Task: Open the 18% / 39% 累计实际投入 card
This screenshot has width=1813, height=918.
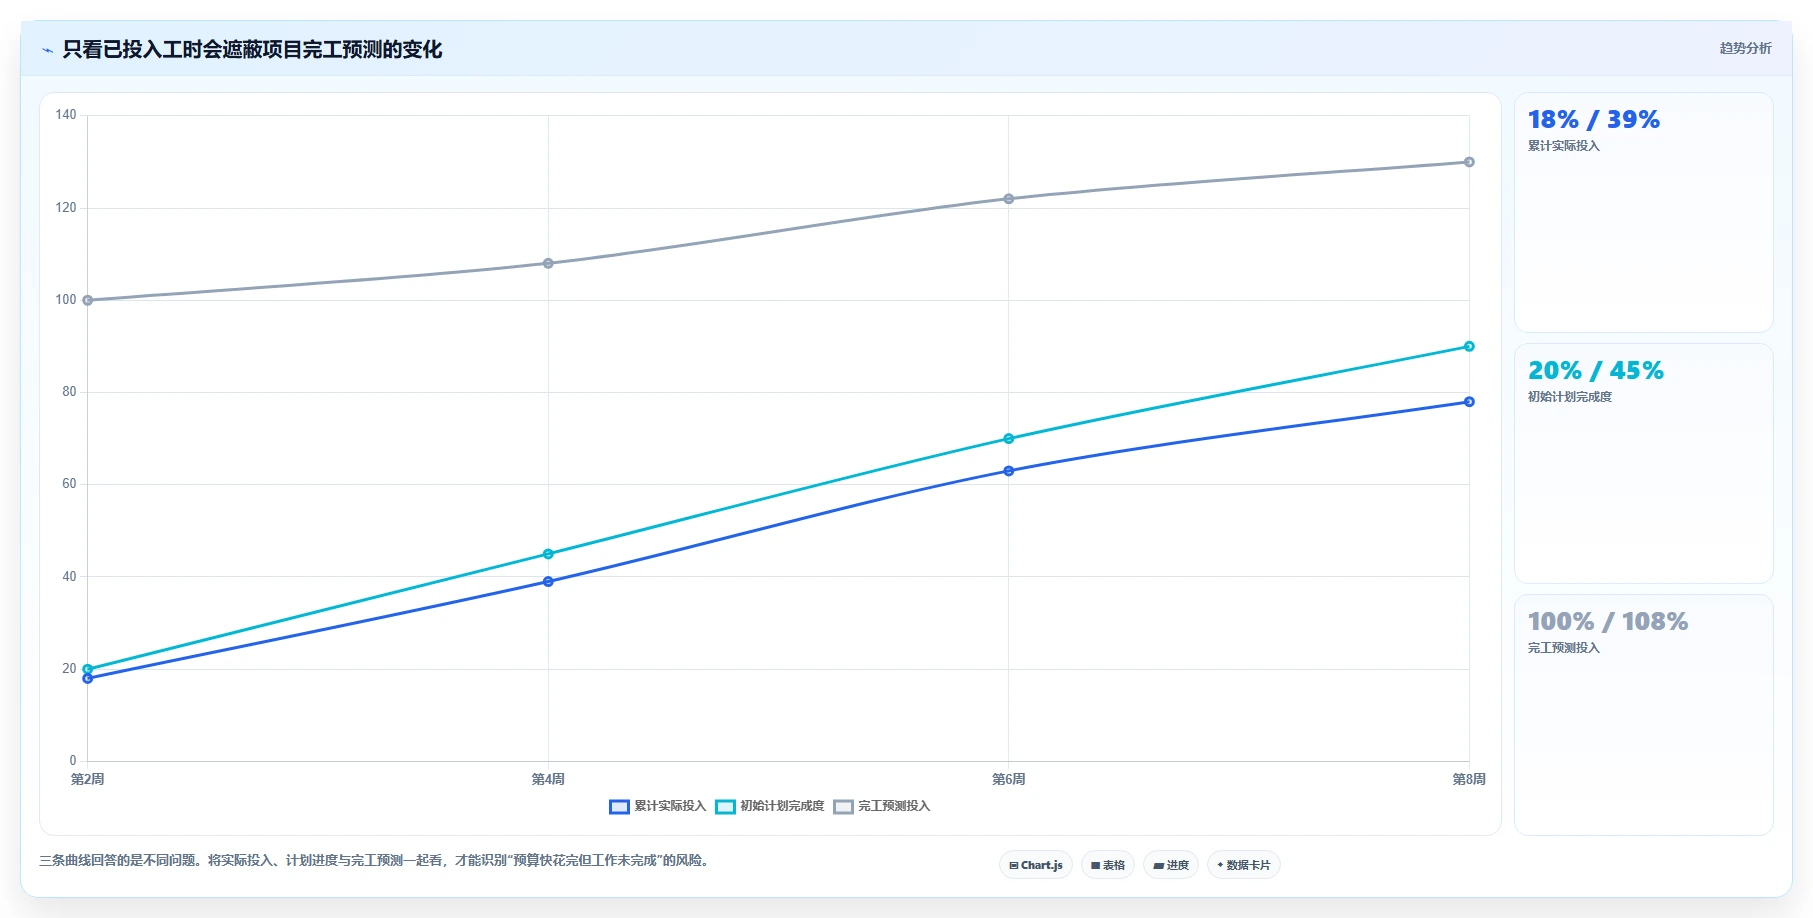Action: (x=1643, y=212)
